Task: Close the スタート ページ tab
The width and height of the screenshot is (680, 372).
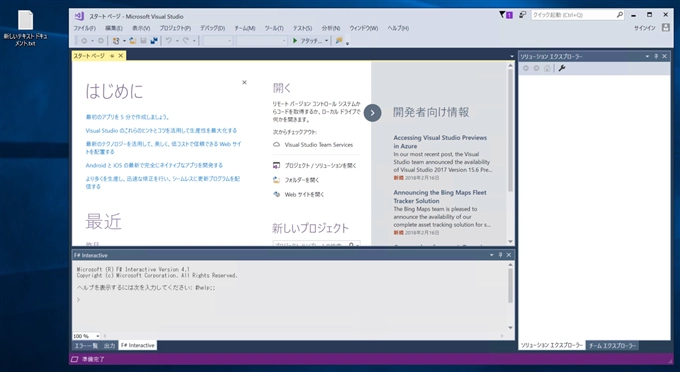Action: pyautogui.click(x=121, y=56)
